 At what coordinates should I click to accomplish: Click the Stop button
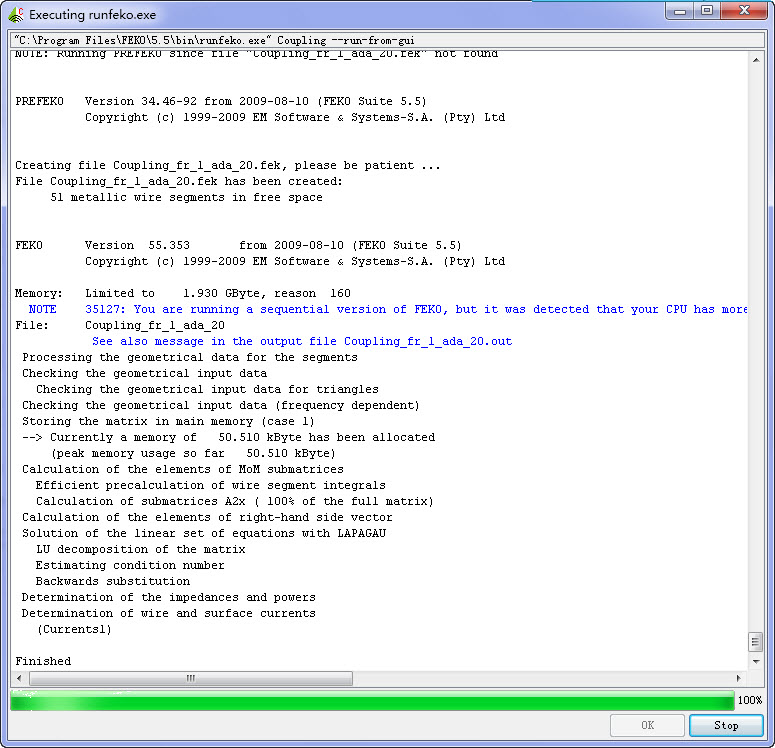(x=726, y=725)
